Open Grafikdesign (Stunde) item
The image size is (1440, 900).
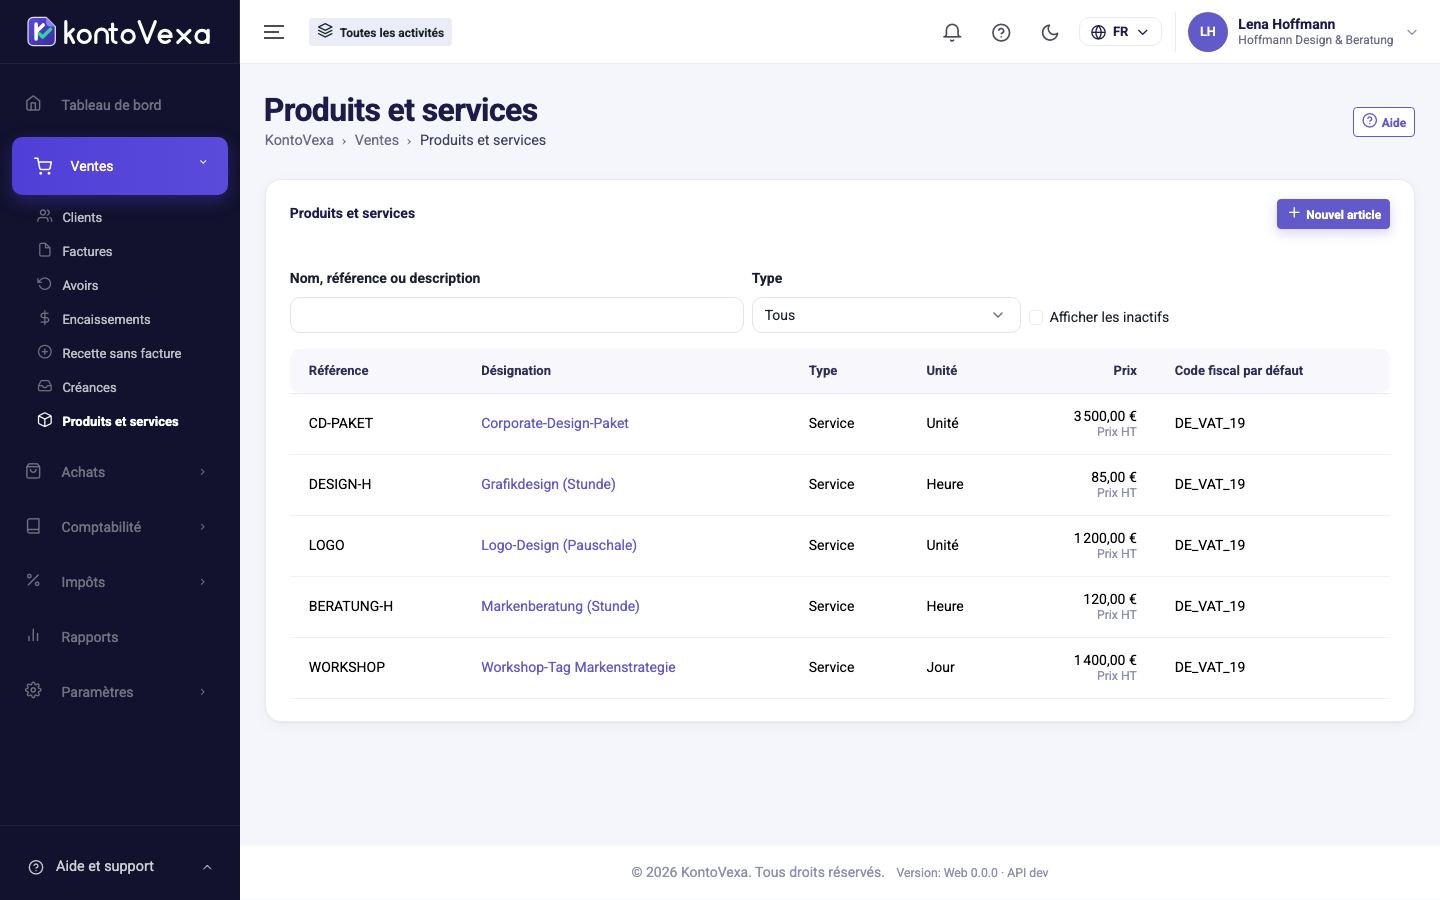click(548, 484)
